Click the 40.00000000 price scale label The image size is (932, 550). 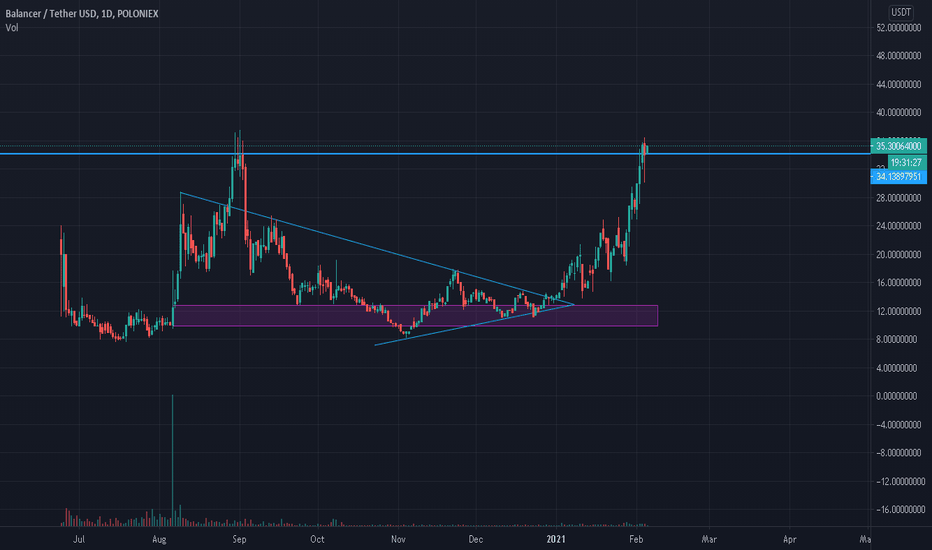(898, 112)
